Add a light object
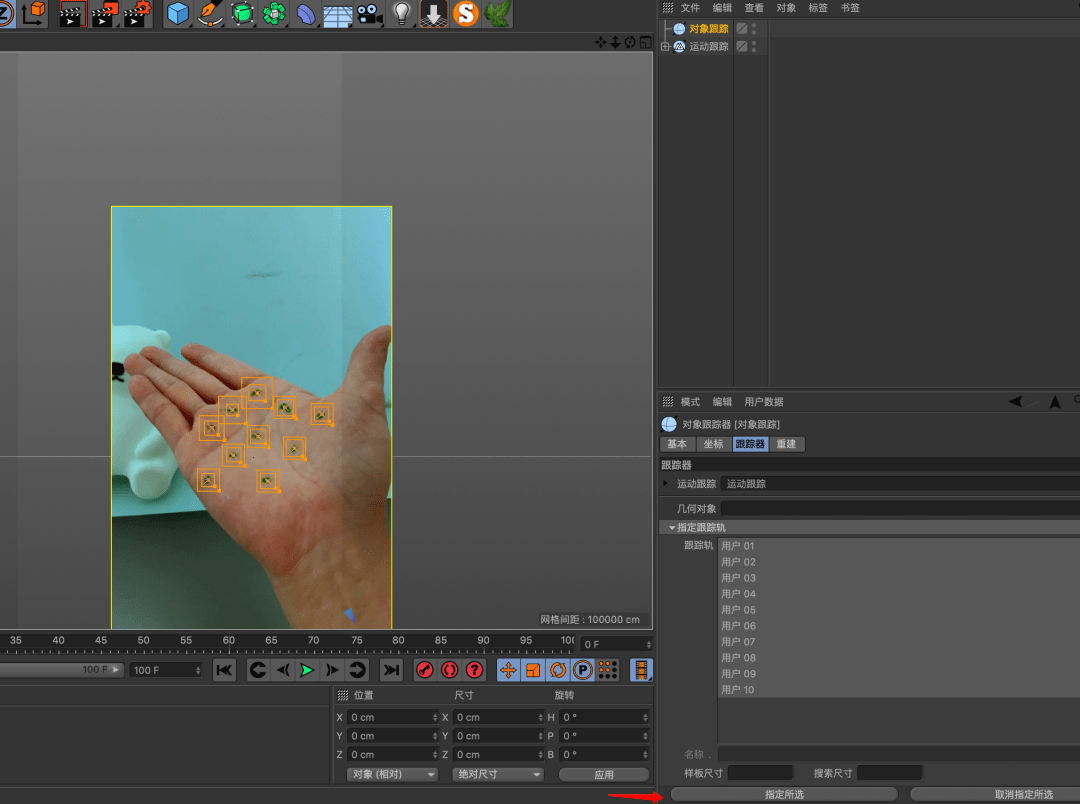The image size is (1080, 804). pos(402,13)
